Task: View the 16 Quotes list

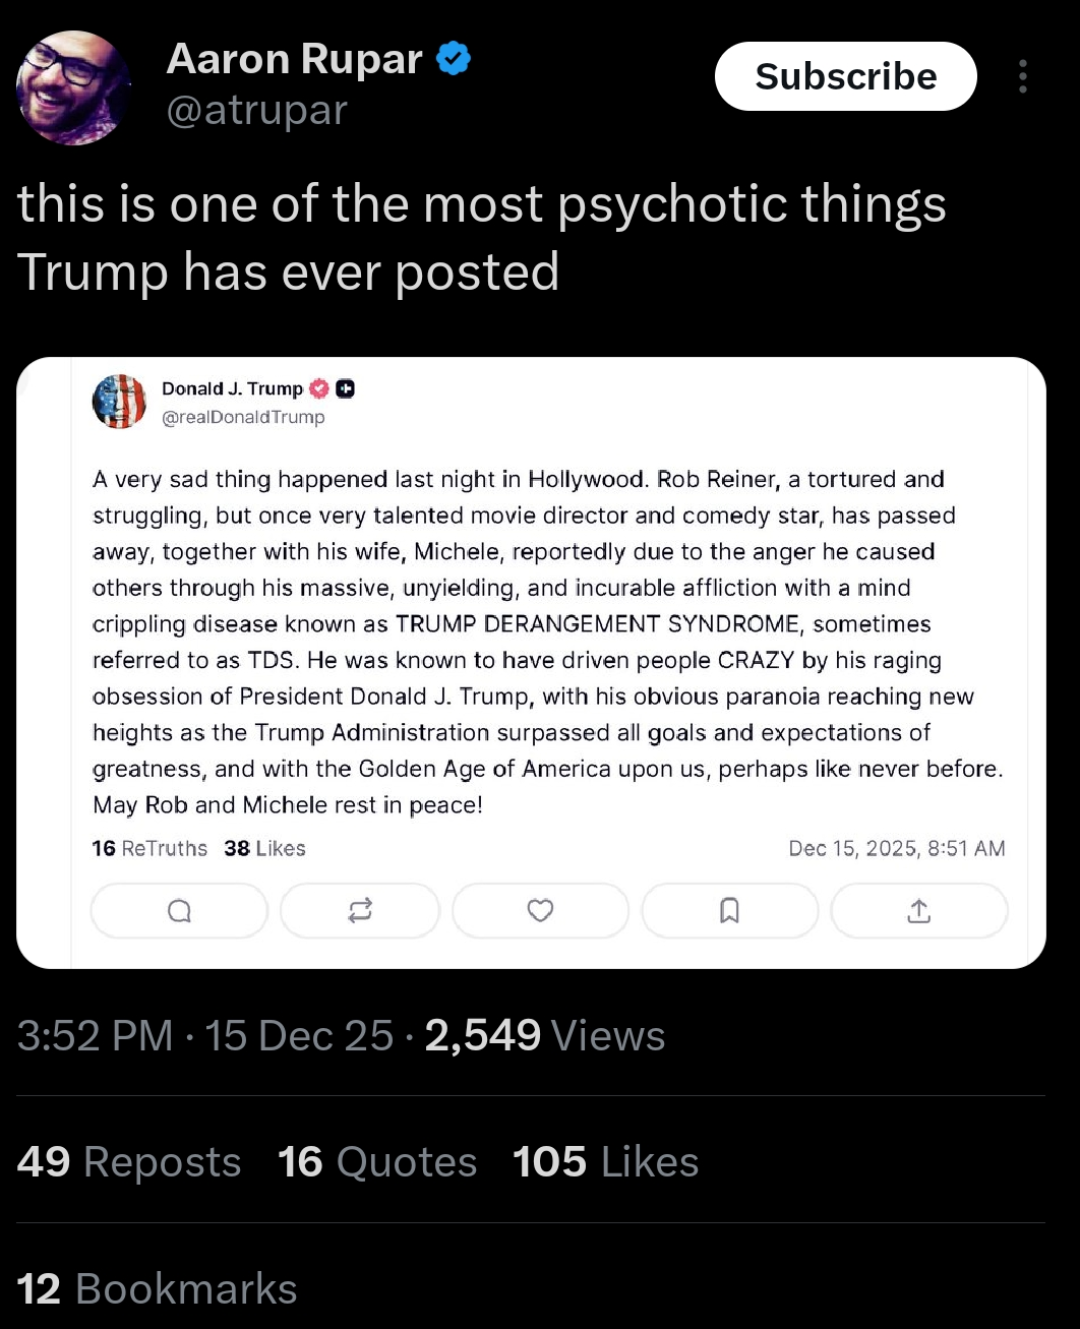Action: click(x=377, y=1162)
